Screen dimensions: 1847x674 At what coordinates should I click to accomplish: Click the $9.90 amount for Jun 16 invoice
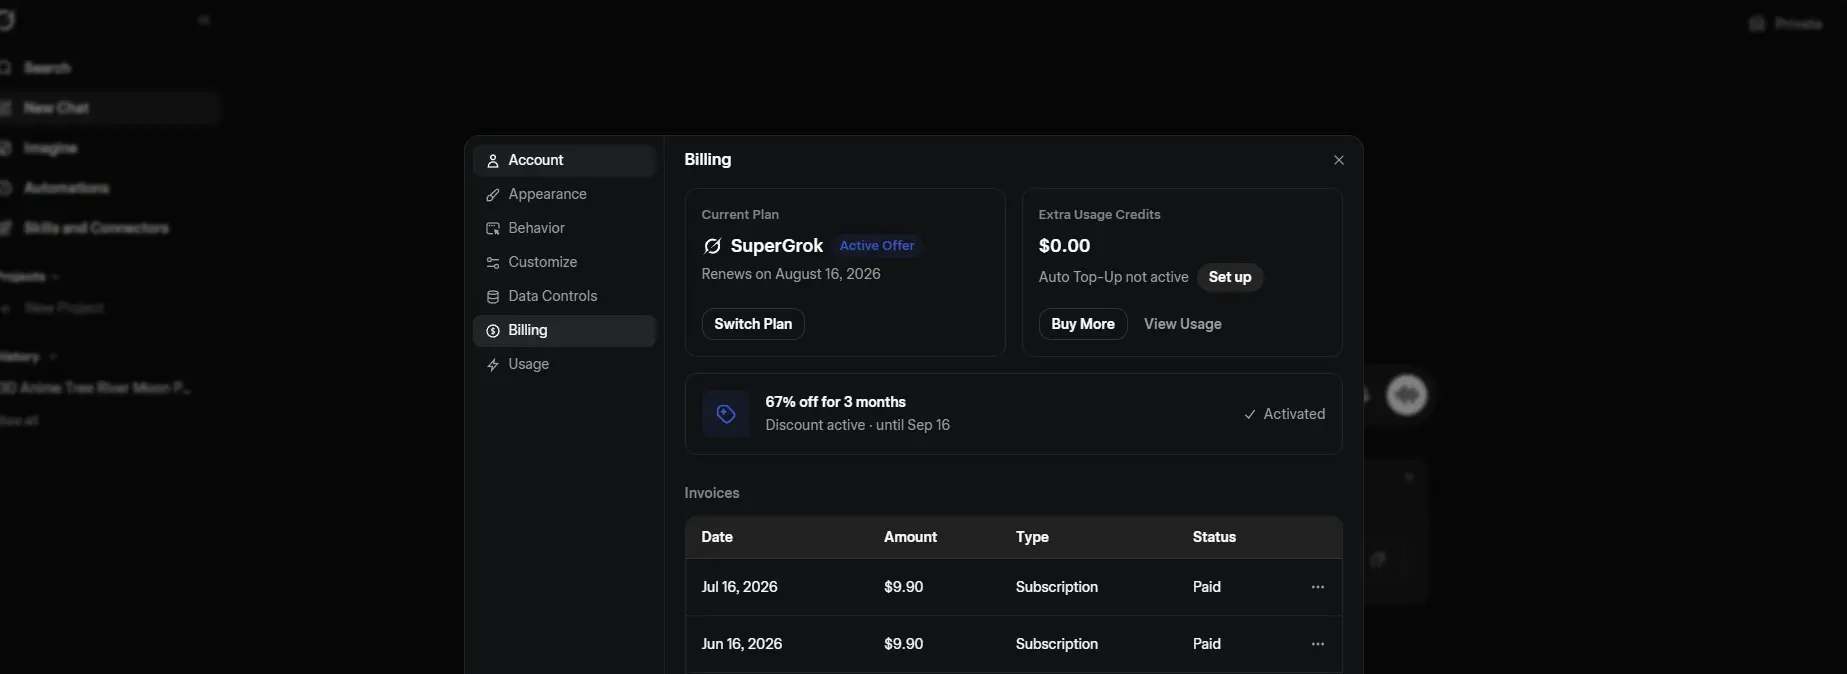pos(904,644)
